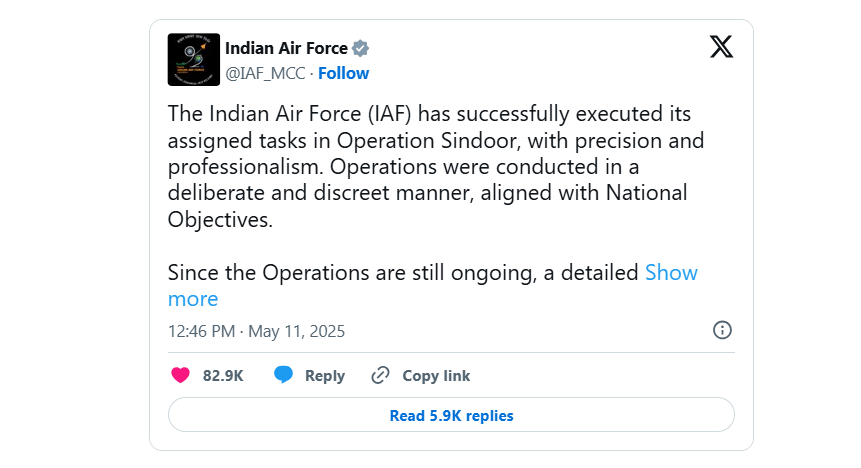Like the tweet using the pink heart icon
This screenshot has width=861, height=468.
pyautogui.click(x=180, y=375)
